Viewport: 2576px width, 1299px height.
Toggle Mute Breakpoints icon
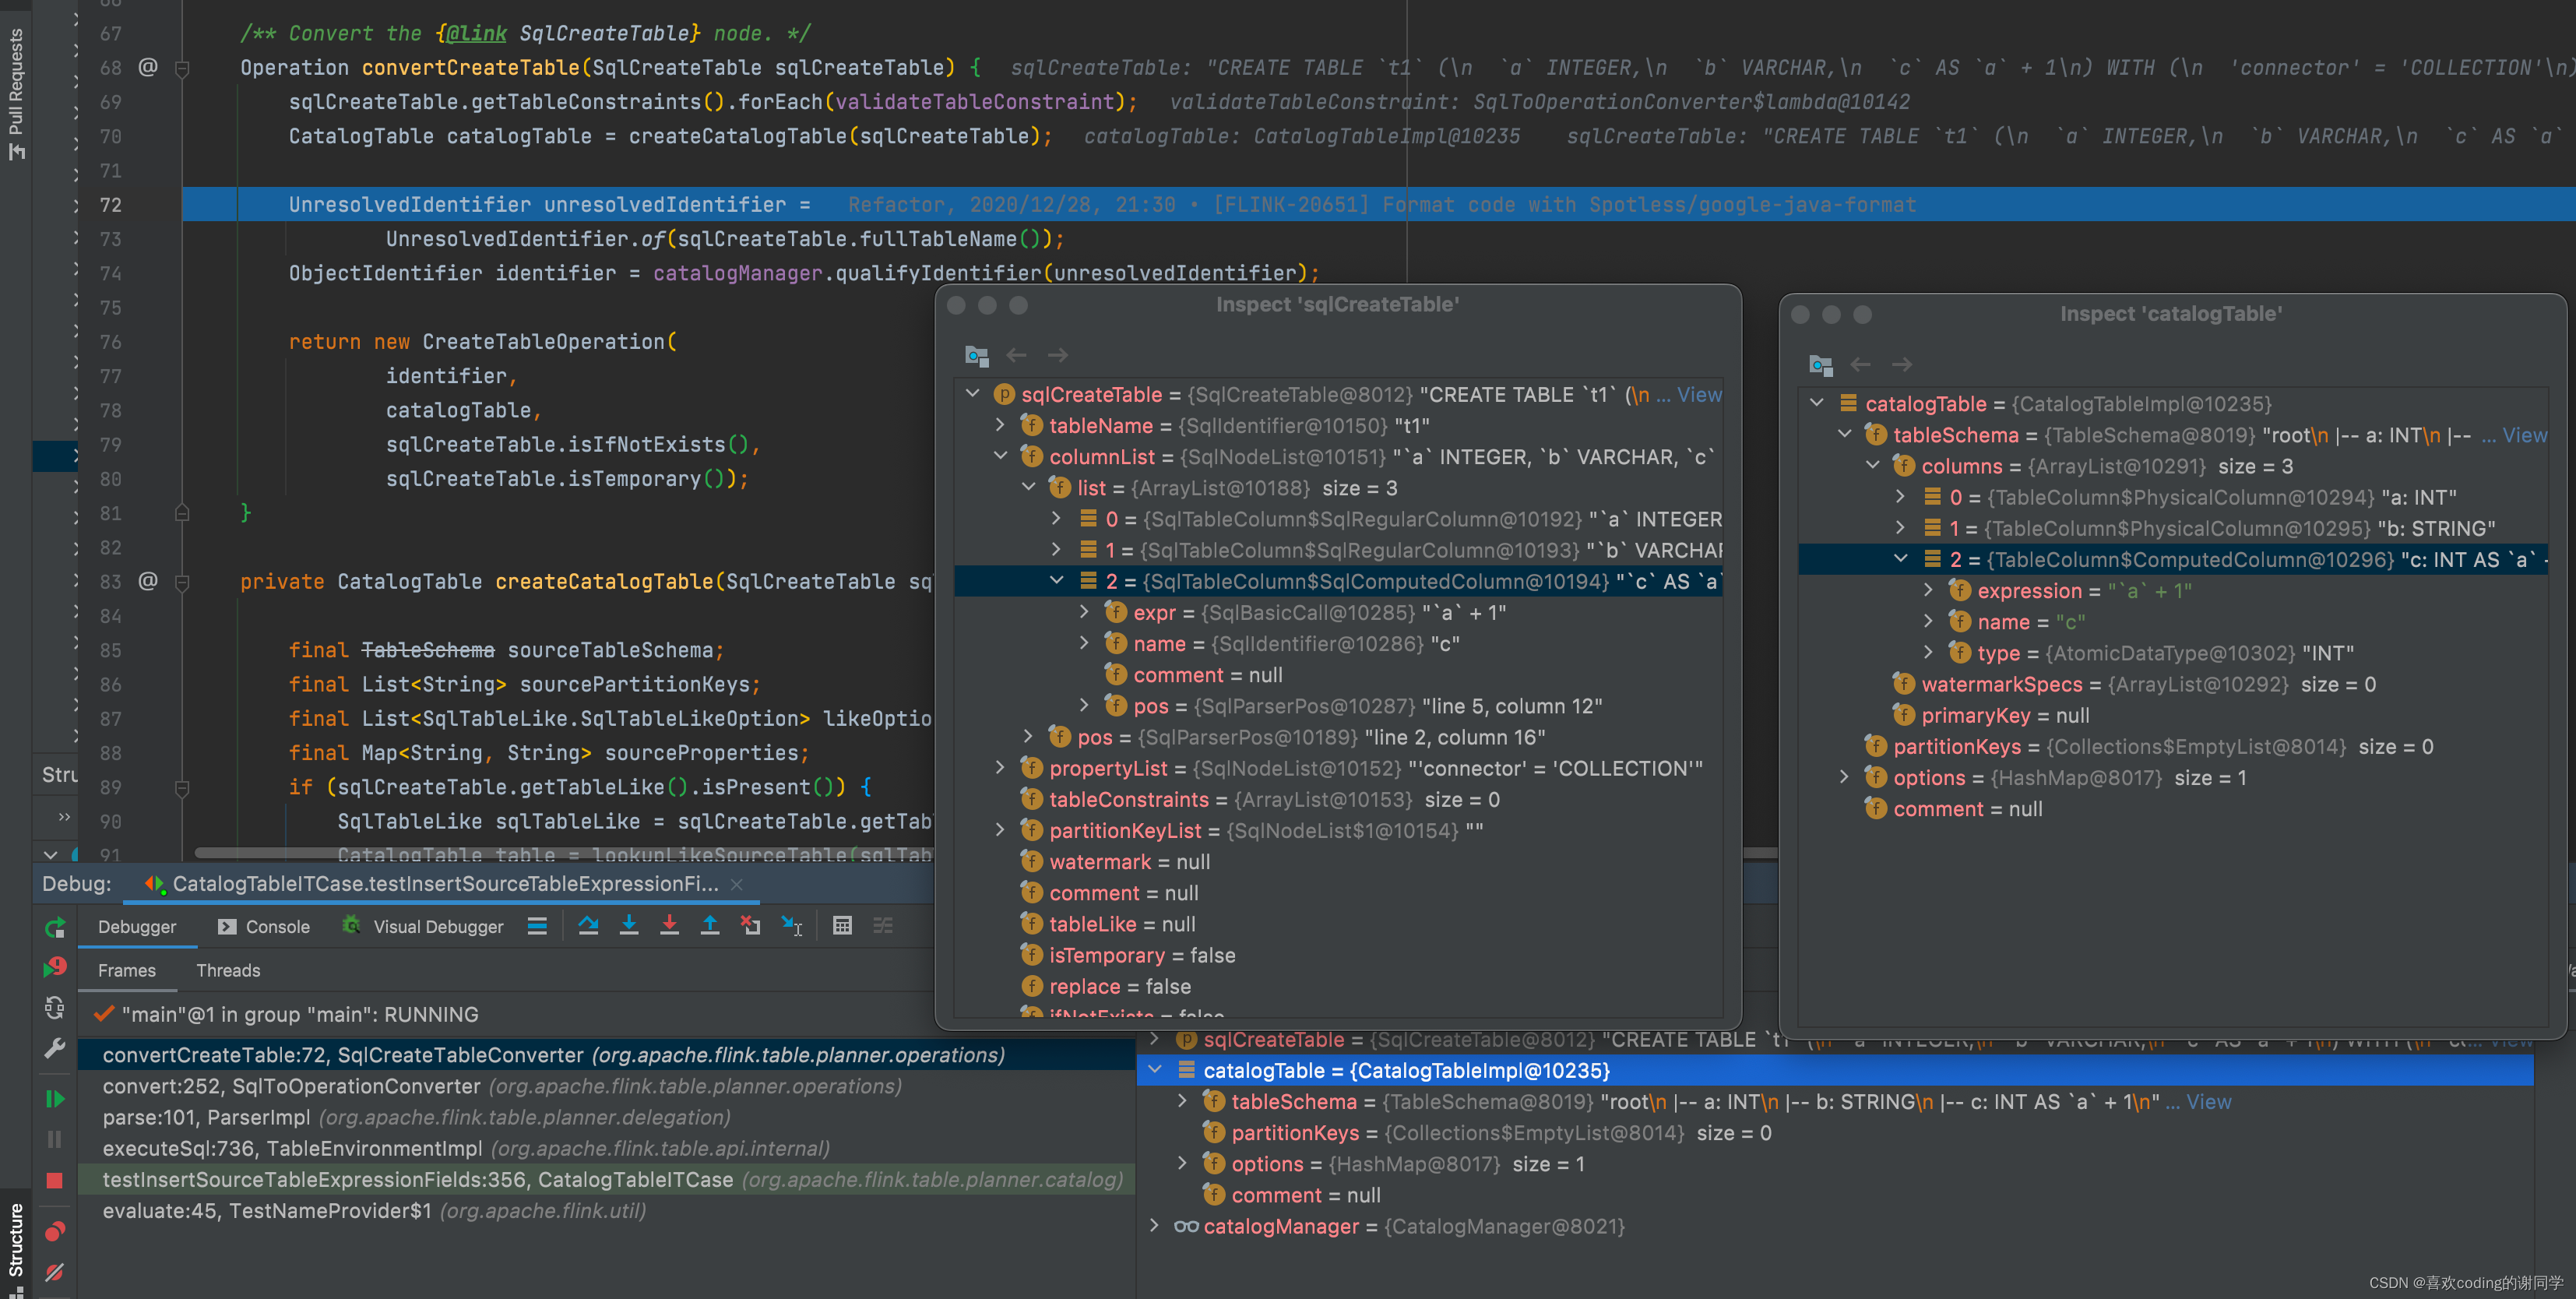tap(55, 1272)
